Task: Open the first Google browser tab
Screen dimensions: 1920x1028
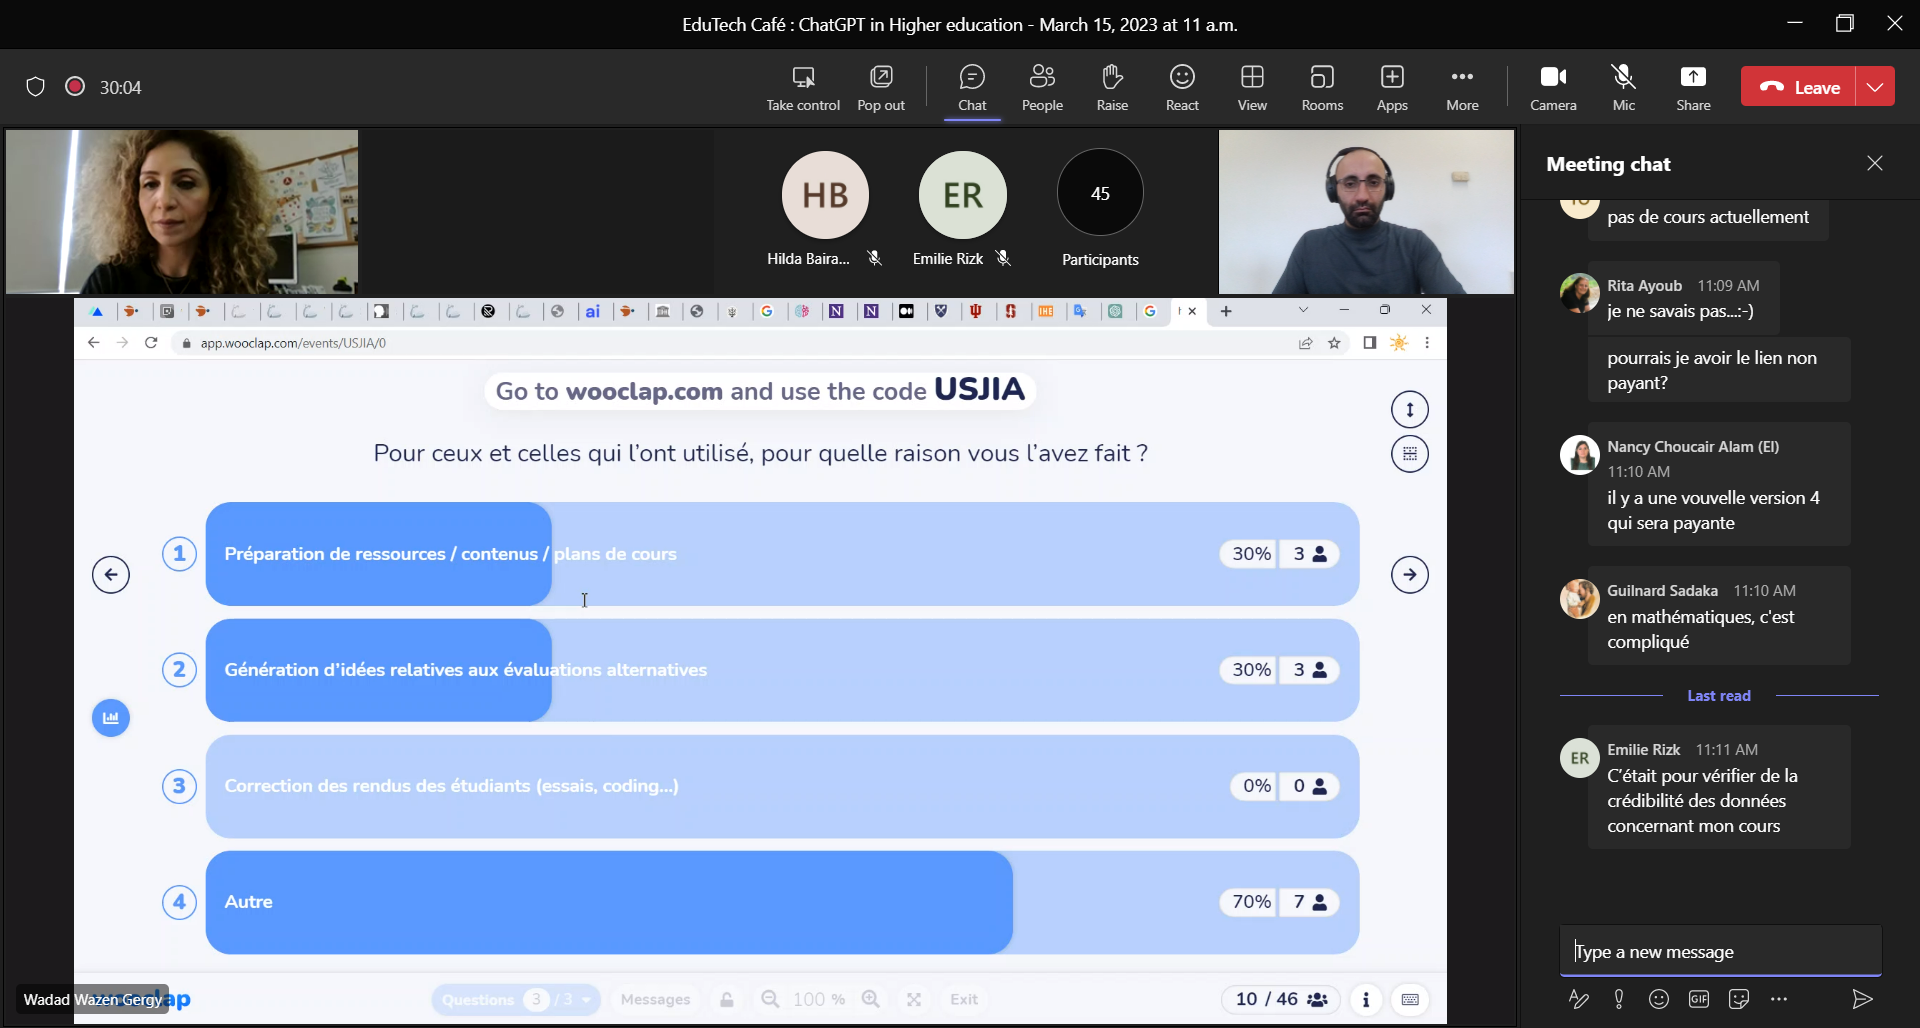Action: click(767, 311)
